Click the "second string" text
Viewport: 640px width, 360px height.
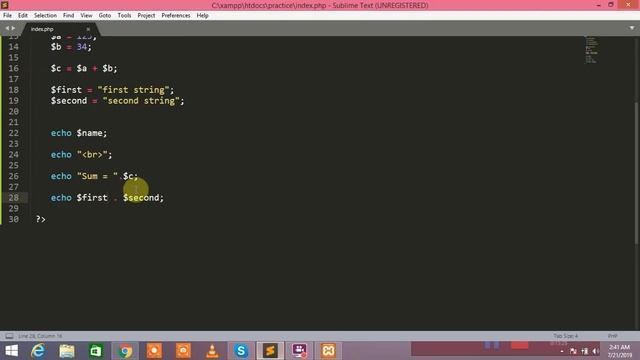tap(141, 101)
